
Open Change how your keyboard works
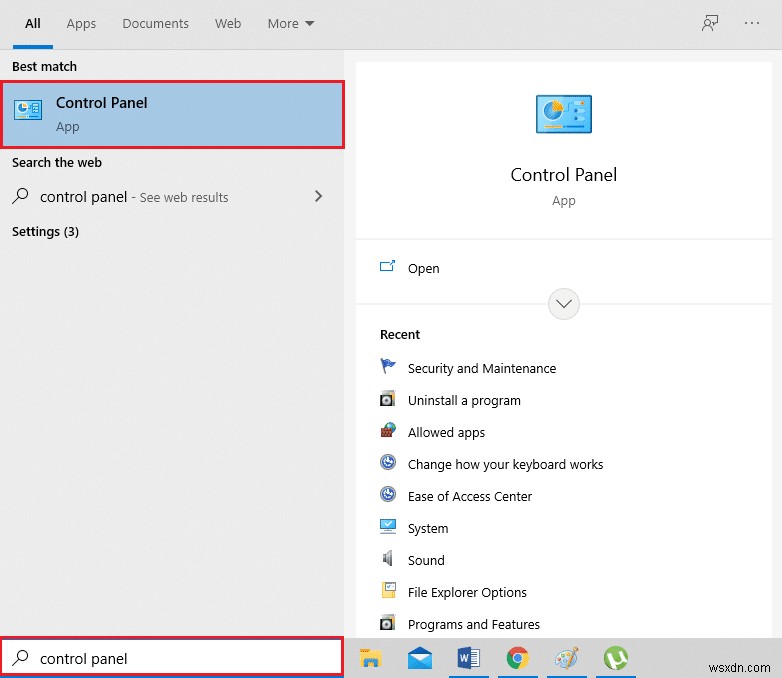pyautogui.click(x=505, y=464)
